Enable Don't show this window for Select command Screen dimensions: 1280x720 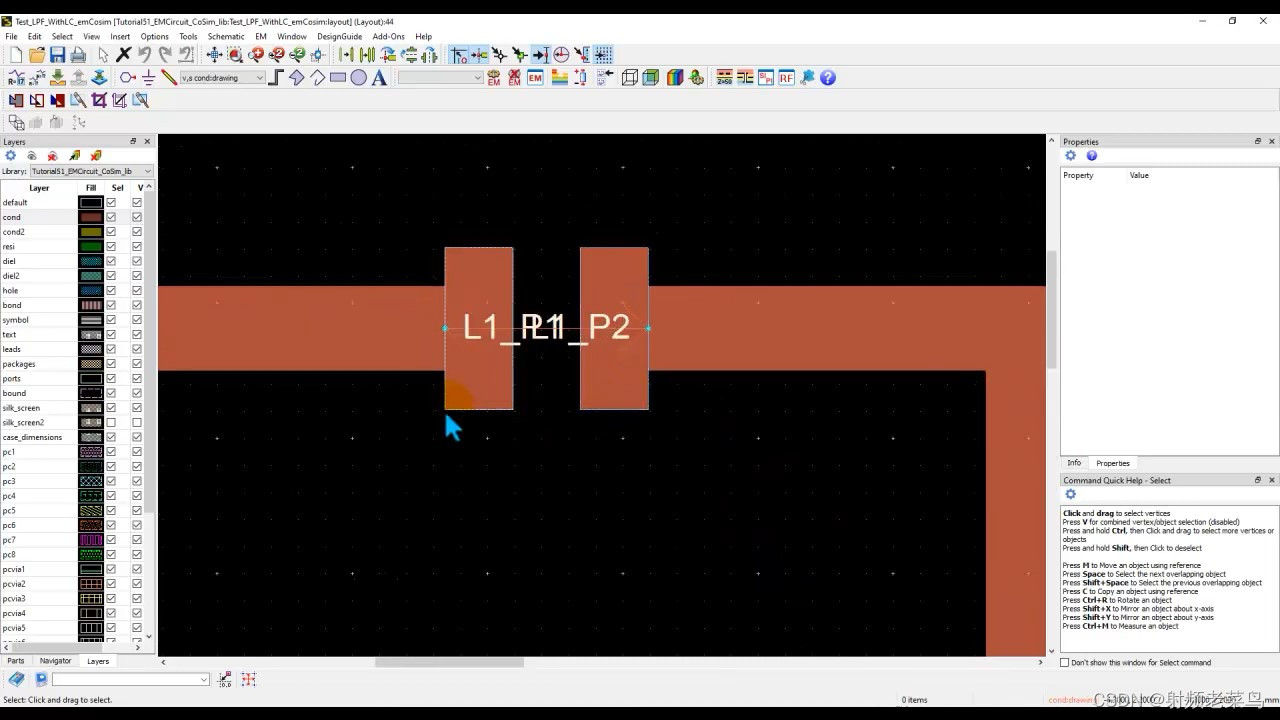[1064, 662]
